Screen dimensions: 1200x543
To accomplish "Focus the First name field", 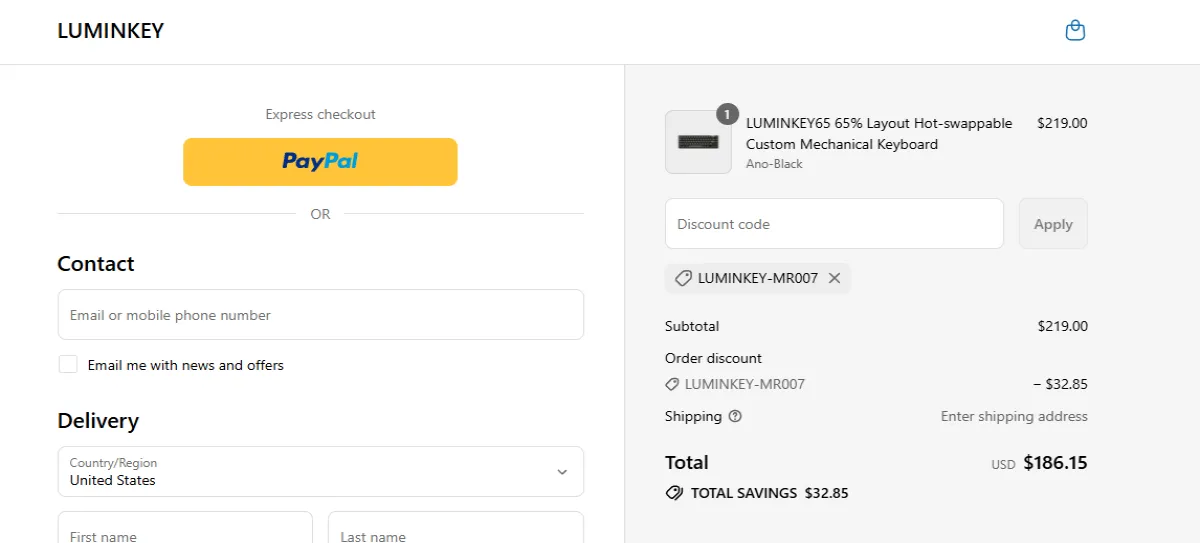I will coord(185,528).
